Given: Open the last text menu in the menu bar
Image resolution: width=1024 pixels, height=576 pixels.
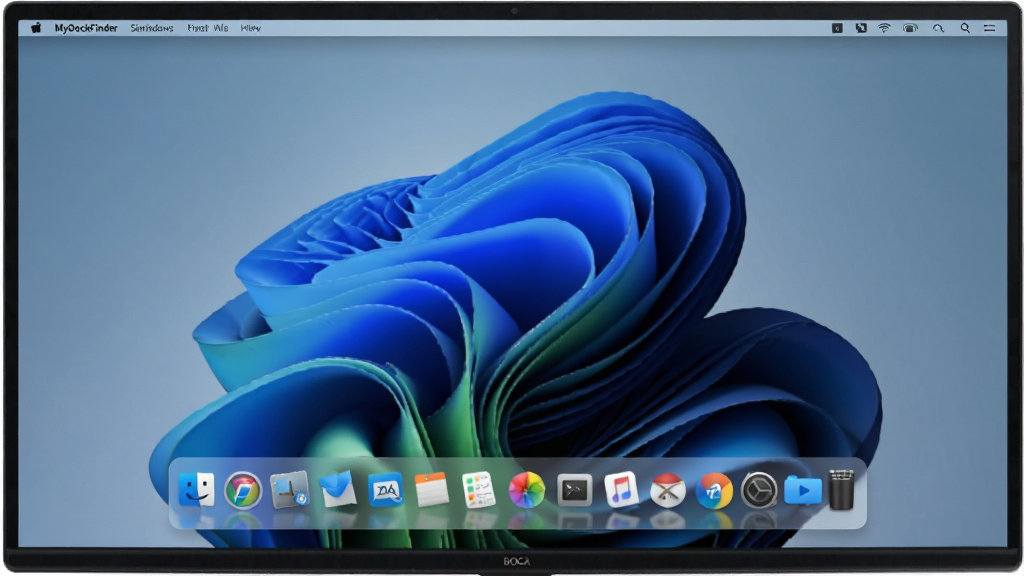Looking at the screenshot, I should (250, 28).
